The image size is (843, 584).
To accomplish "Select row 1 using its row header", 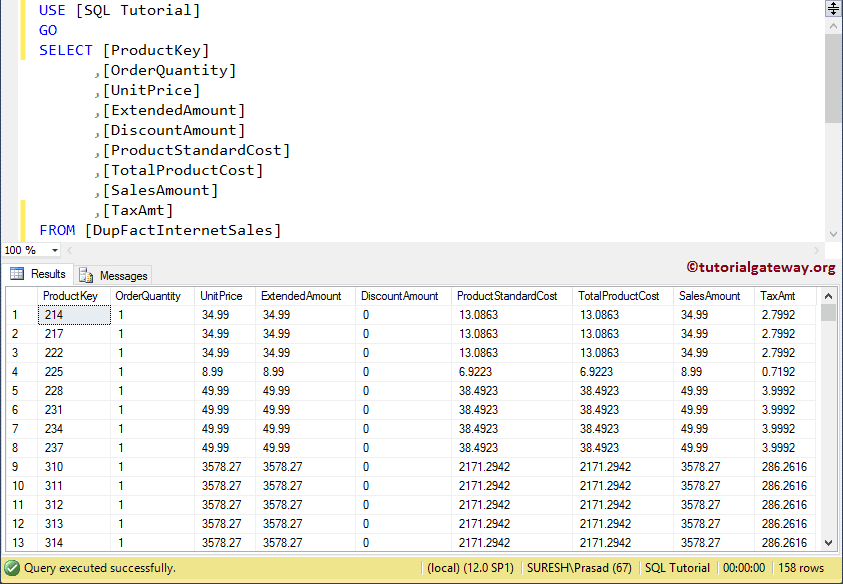I will click(x=20, y=314).
